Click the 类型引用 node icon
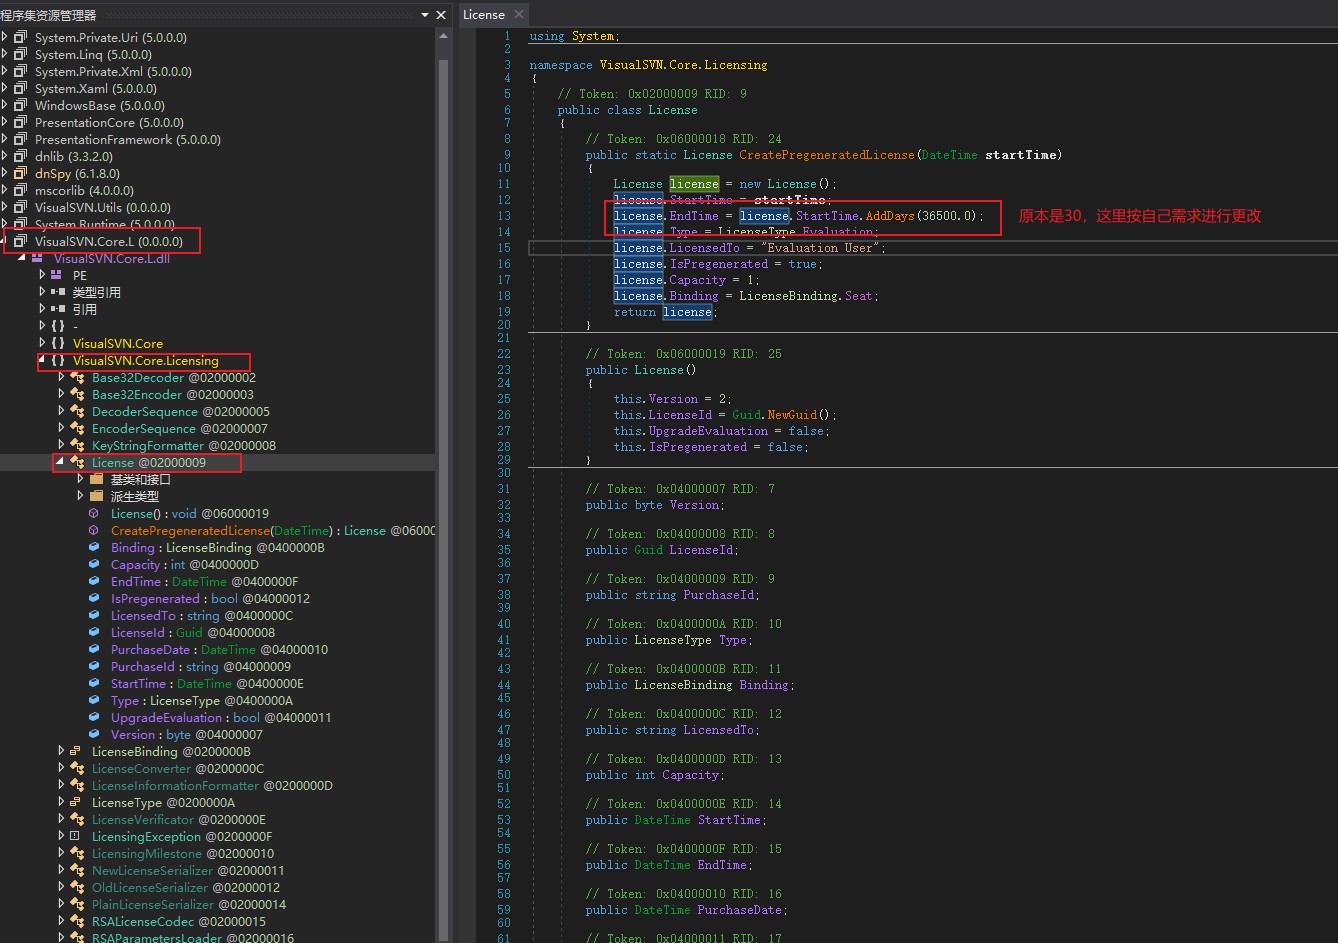 (57, 292)
